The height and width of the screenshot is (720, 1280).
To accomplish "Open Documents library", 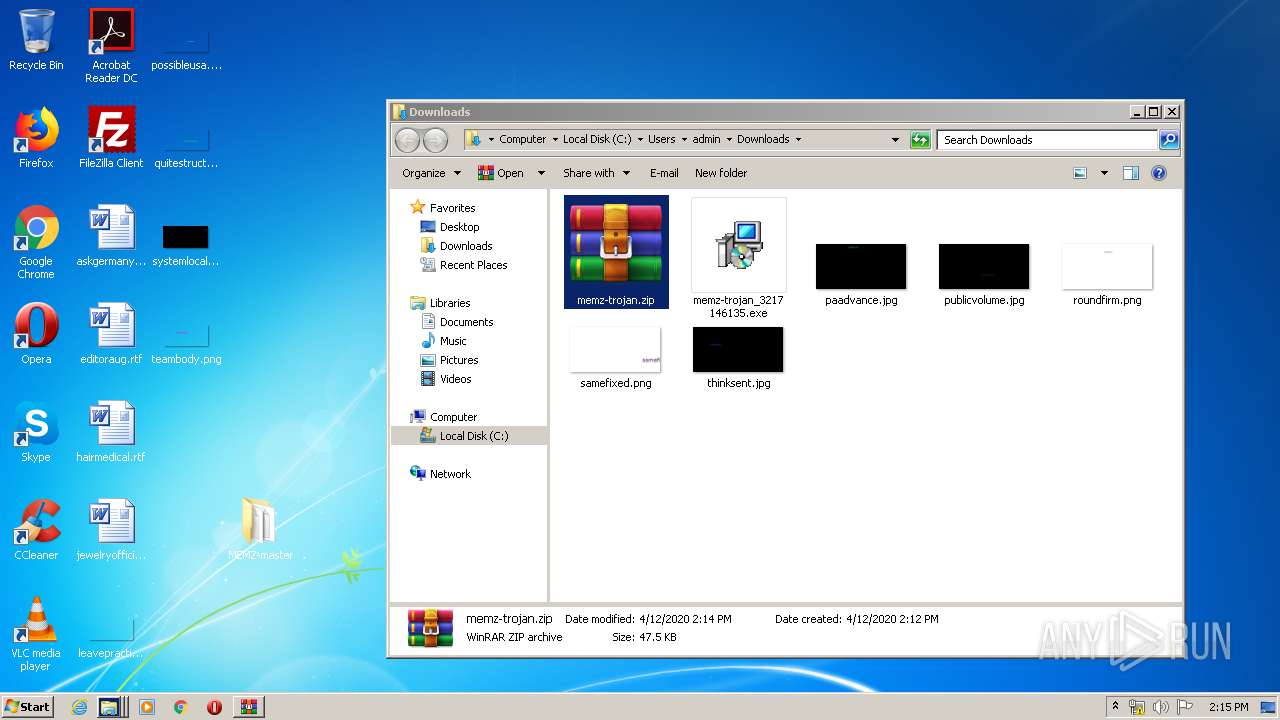I will click(x=466, y=322).
